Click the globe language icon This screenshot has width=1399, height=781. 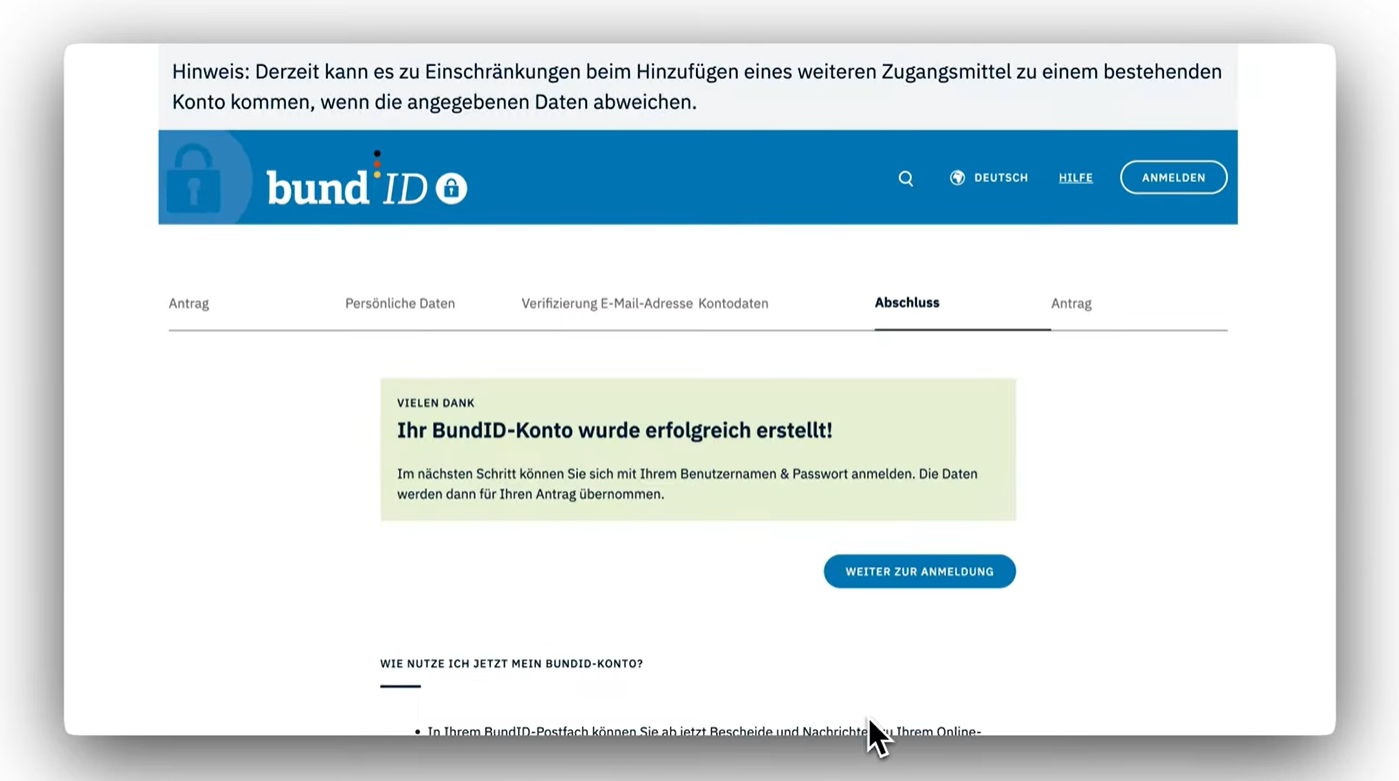[x=957, y=177]
